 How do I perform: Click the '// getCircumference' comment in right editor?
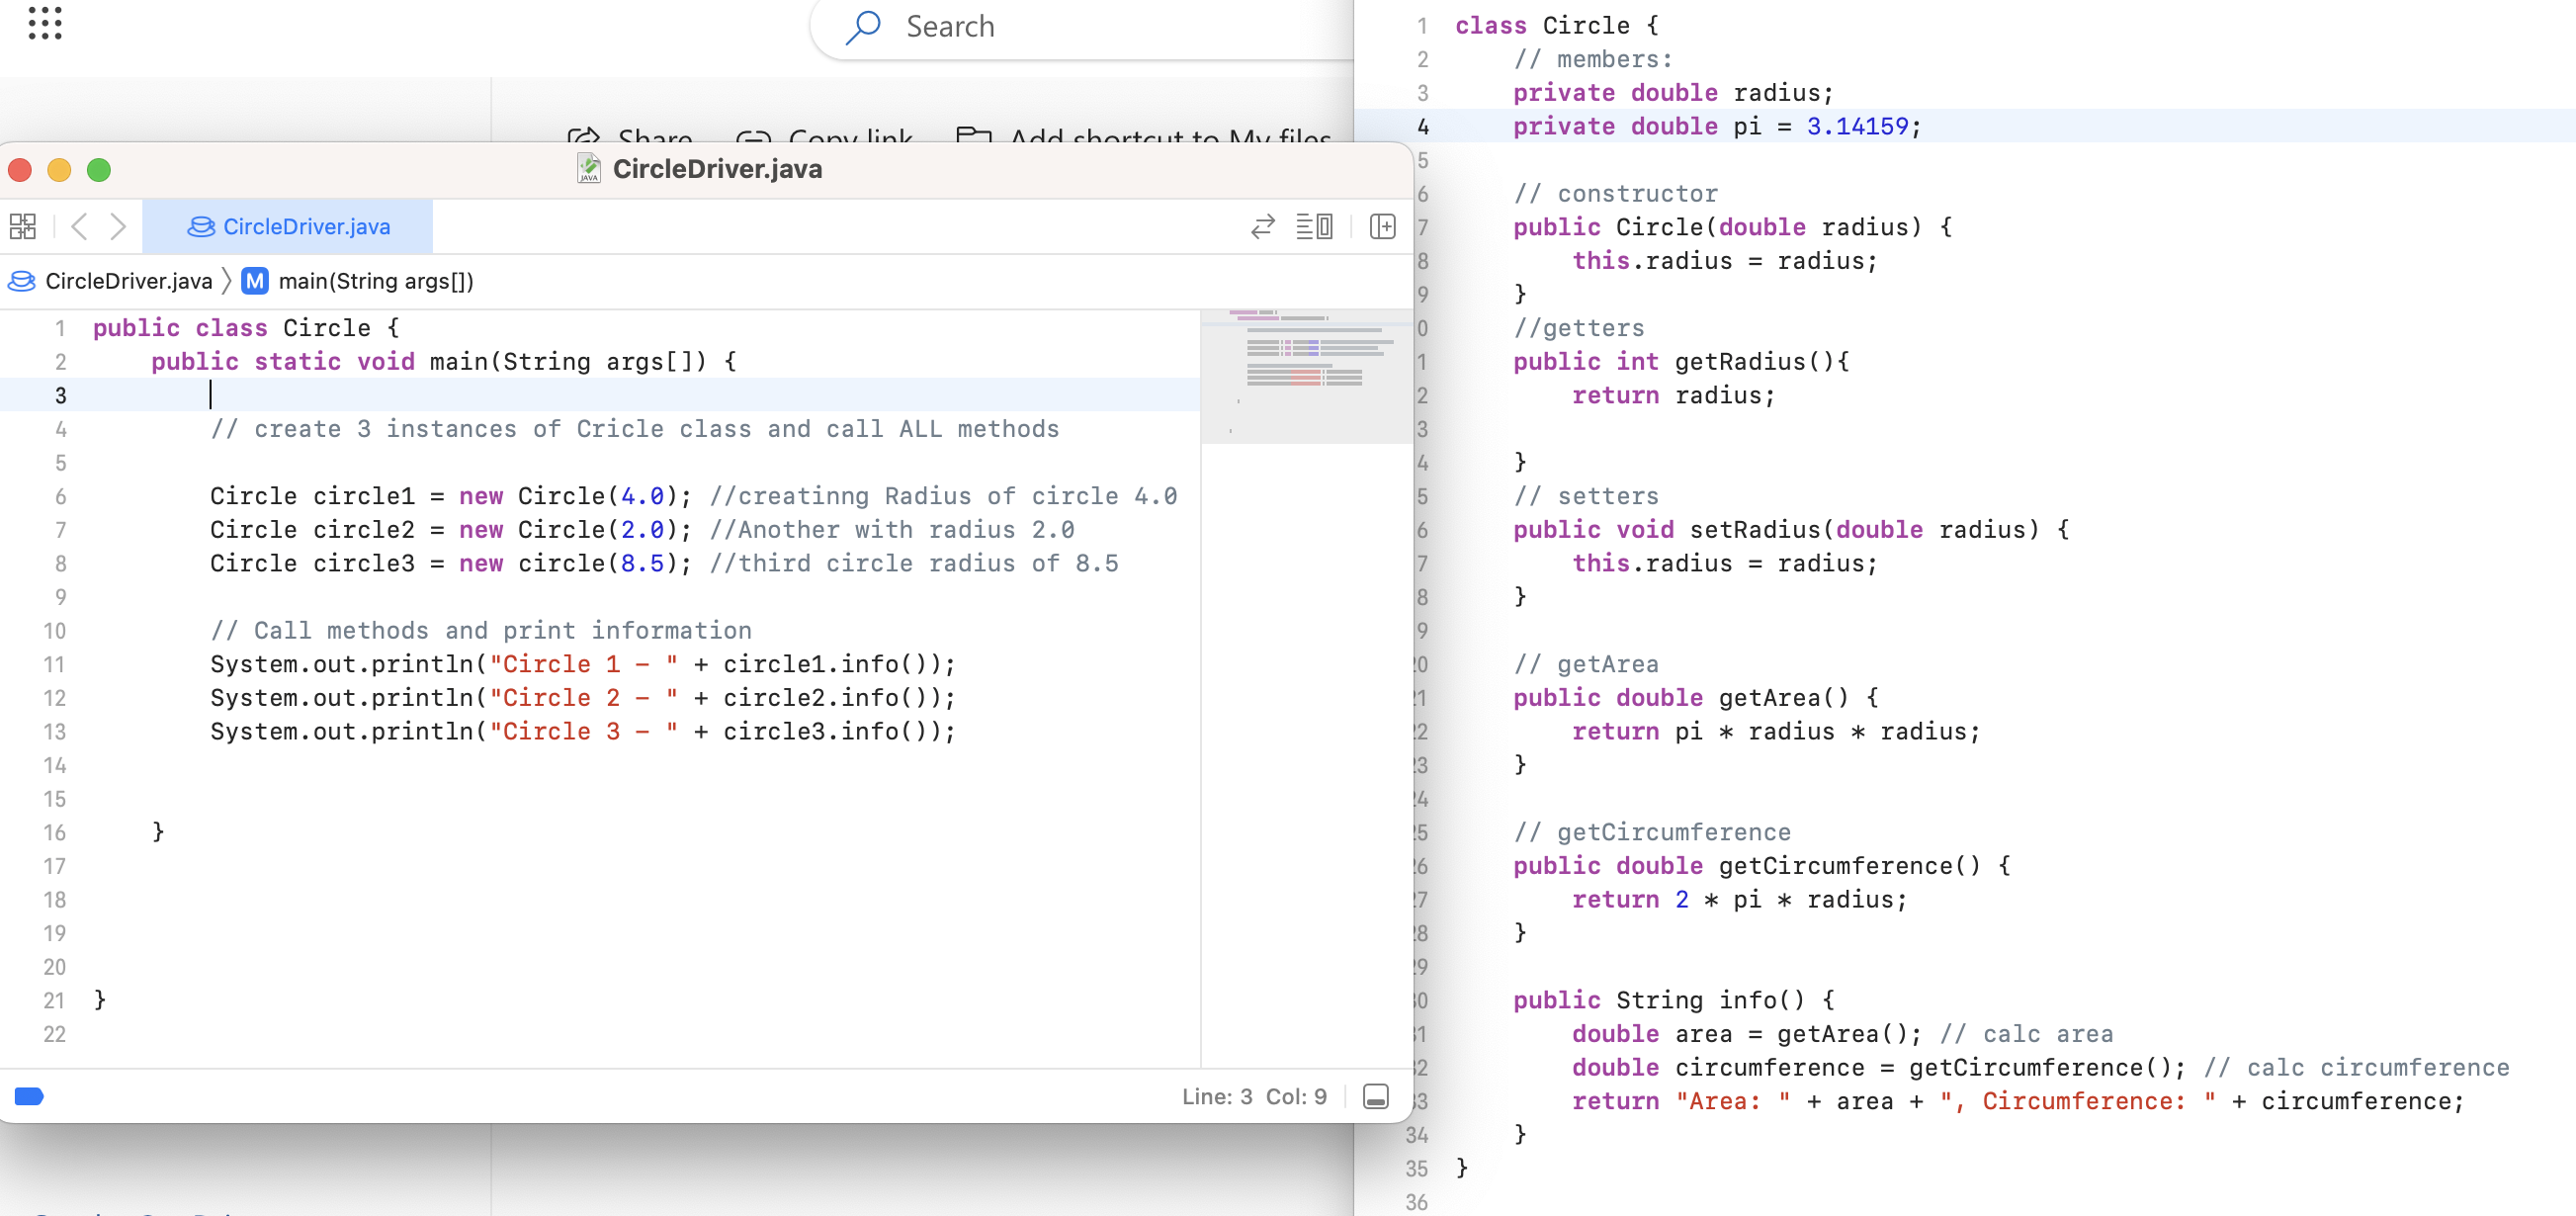pyautogui.click(x=1651, y=833)
